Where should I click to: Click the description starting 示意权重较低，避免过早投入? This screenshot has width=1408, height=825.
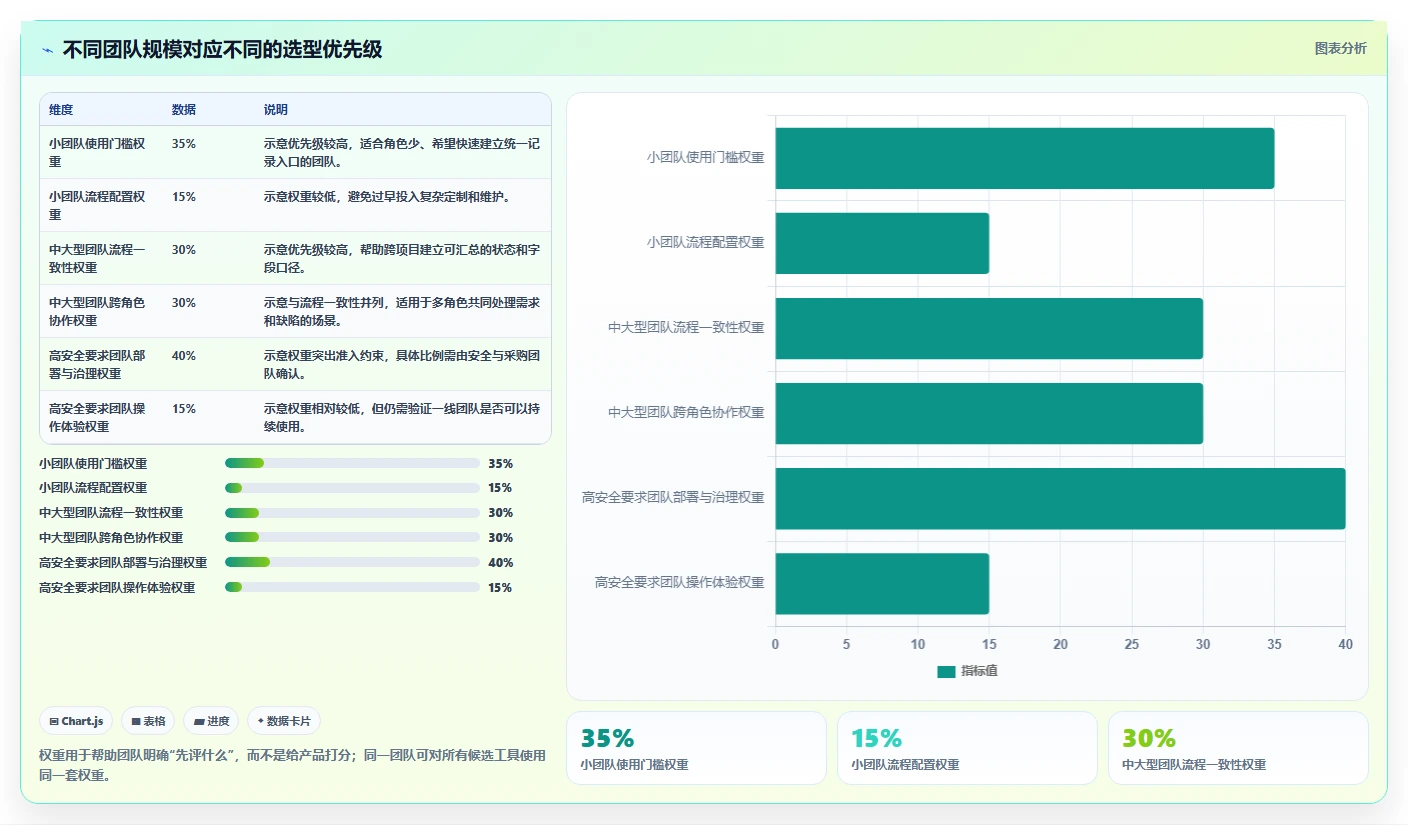coord(388,196)
